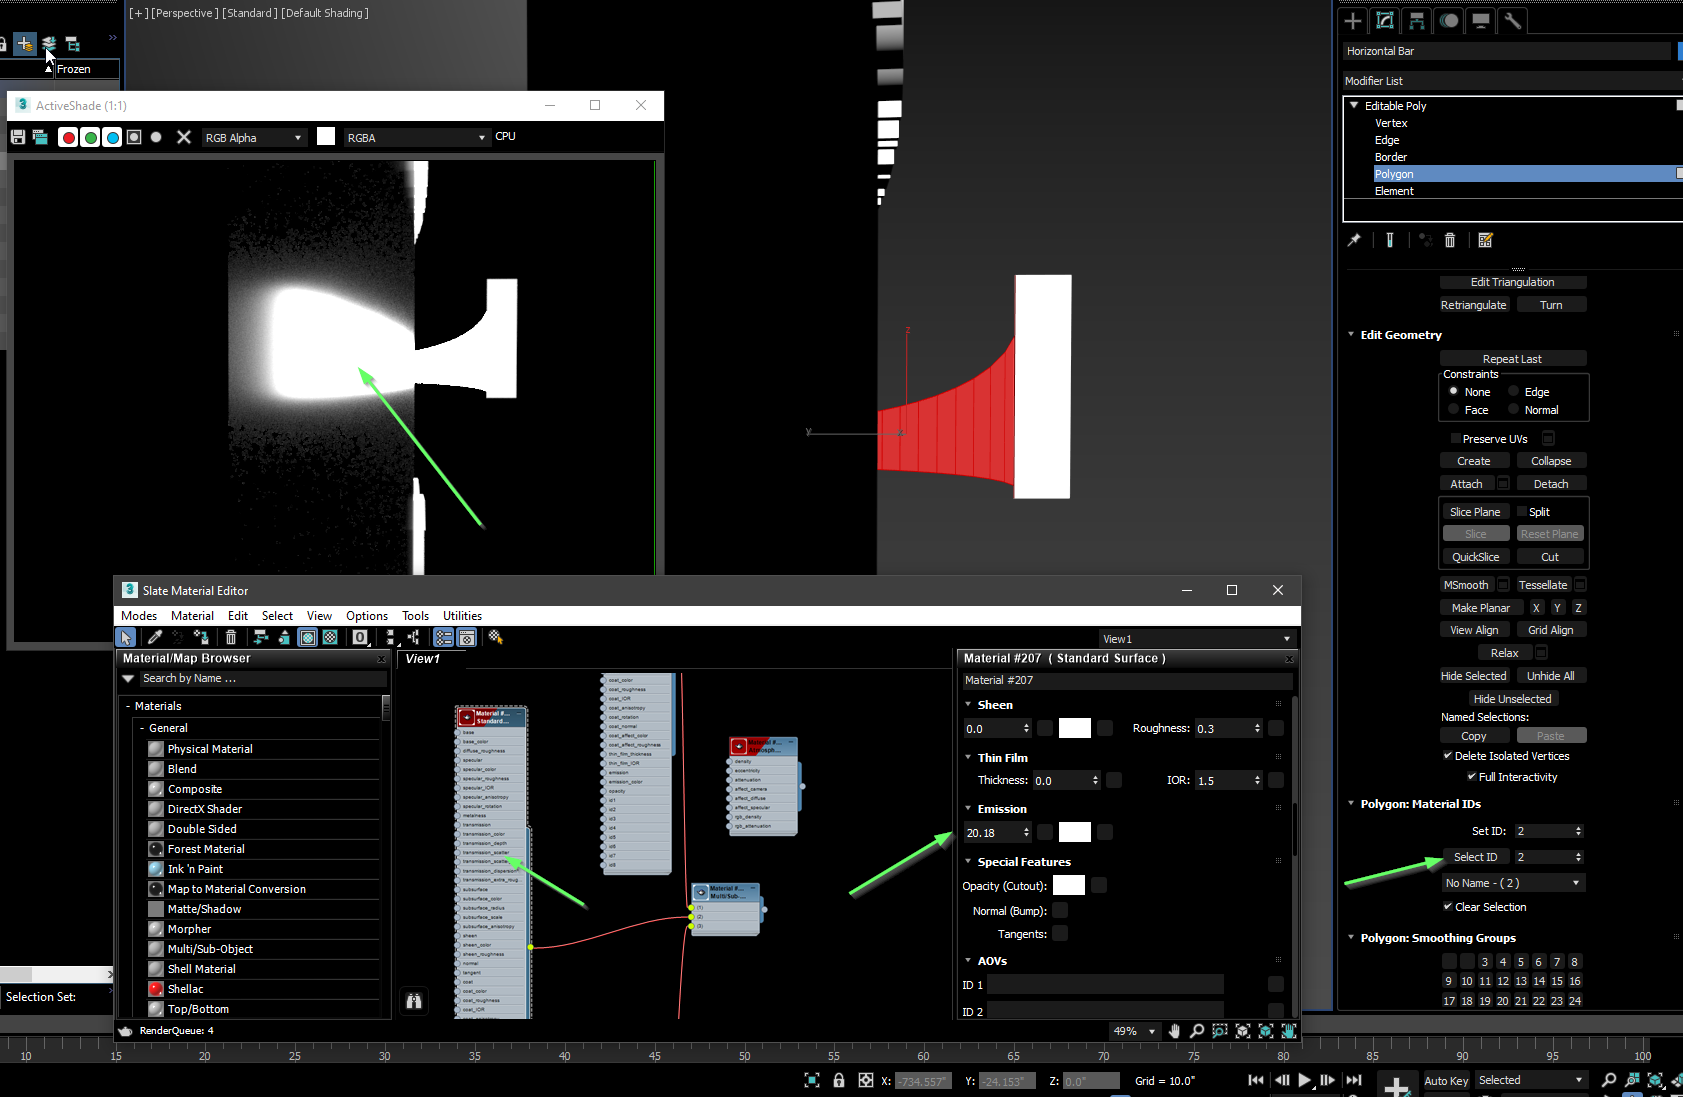Click the QuickSlice button

click(1475, 557)
